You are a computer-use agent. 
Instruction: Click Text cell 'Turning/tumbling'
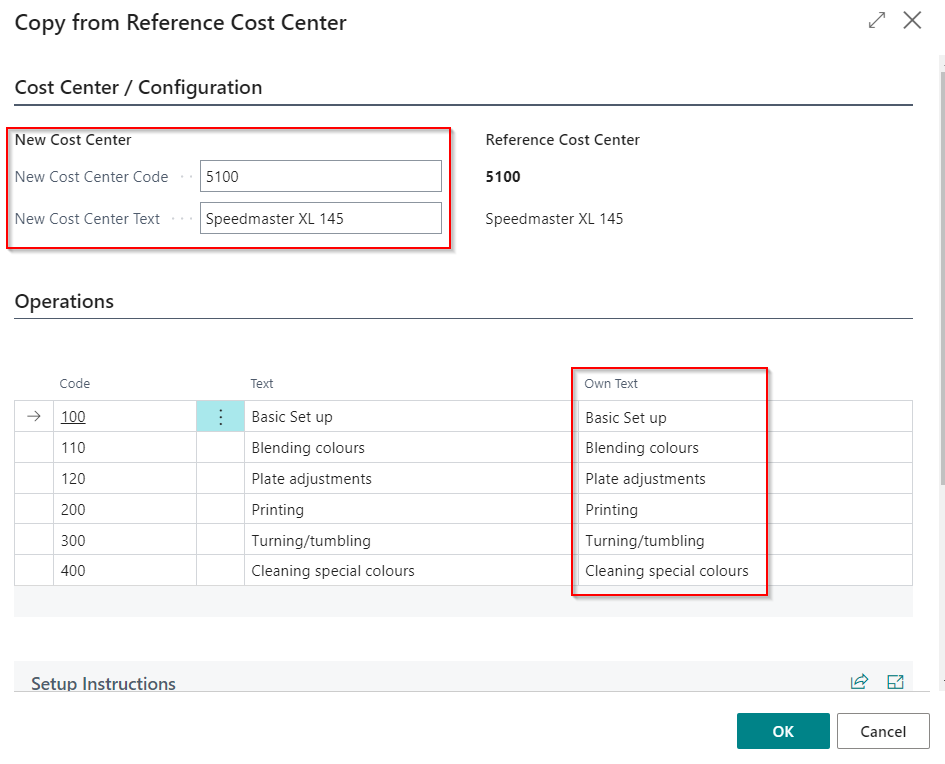tap(411, 540)
